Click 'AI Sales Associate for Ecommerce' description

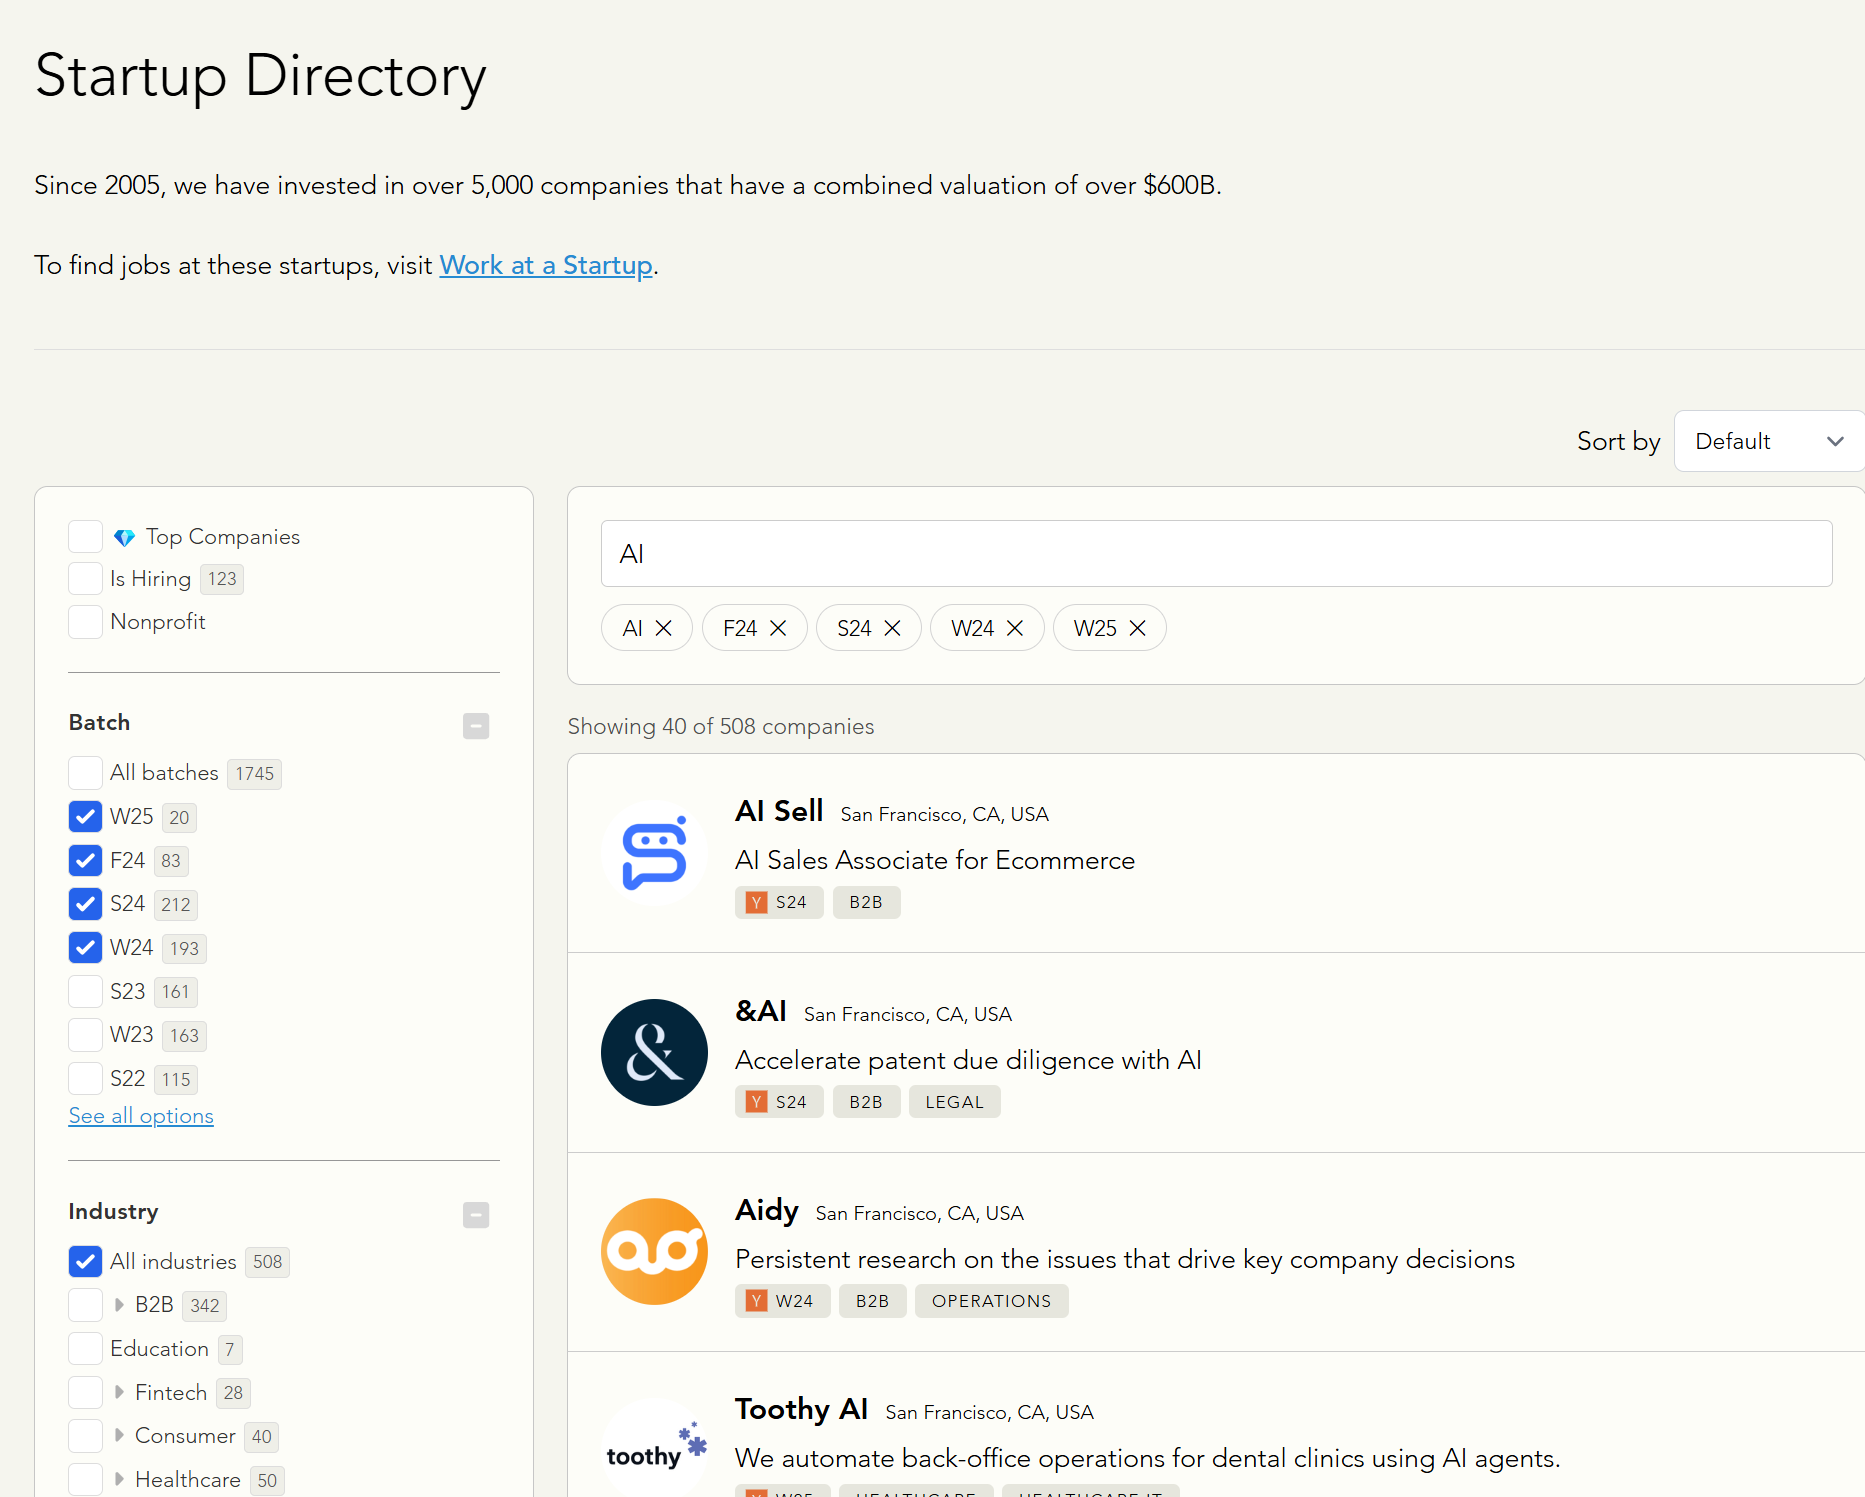pos(935,860)
